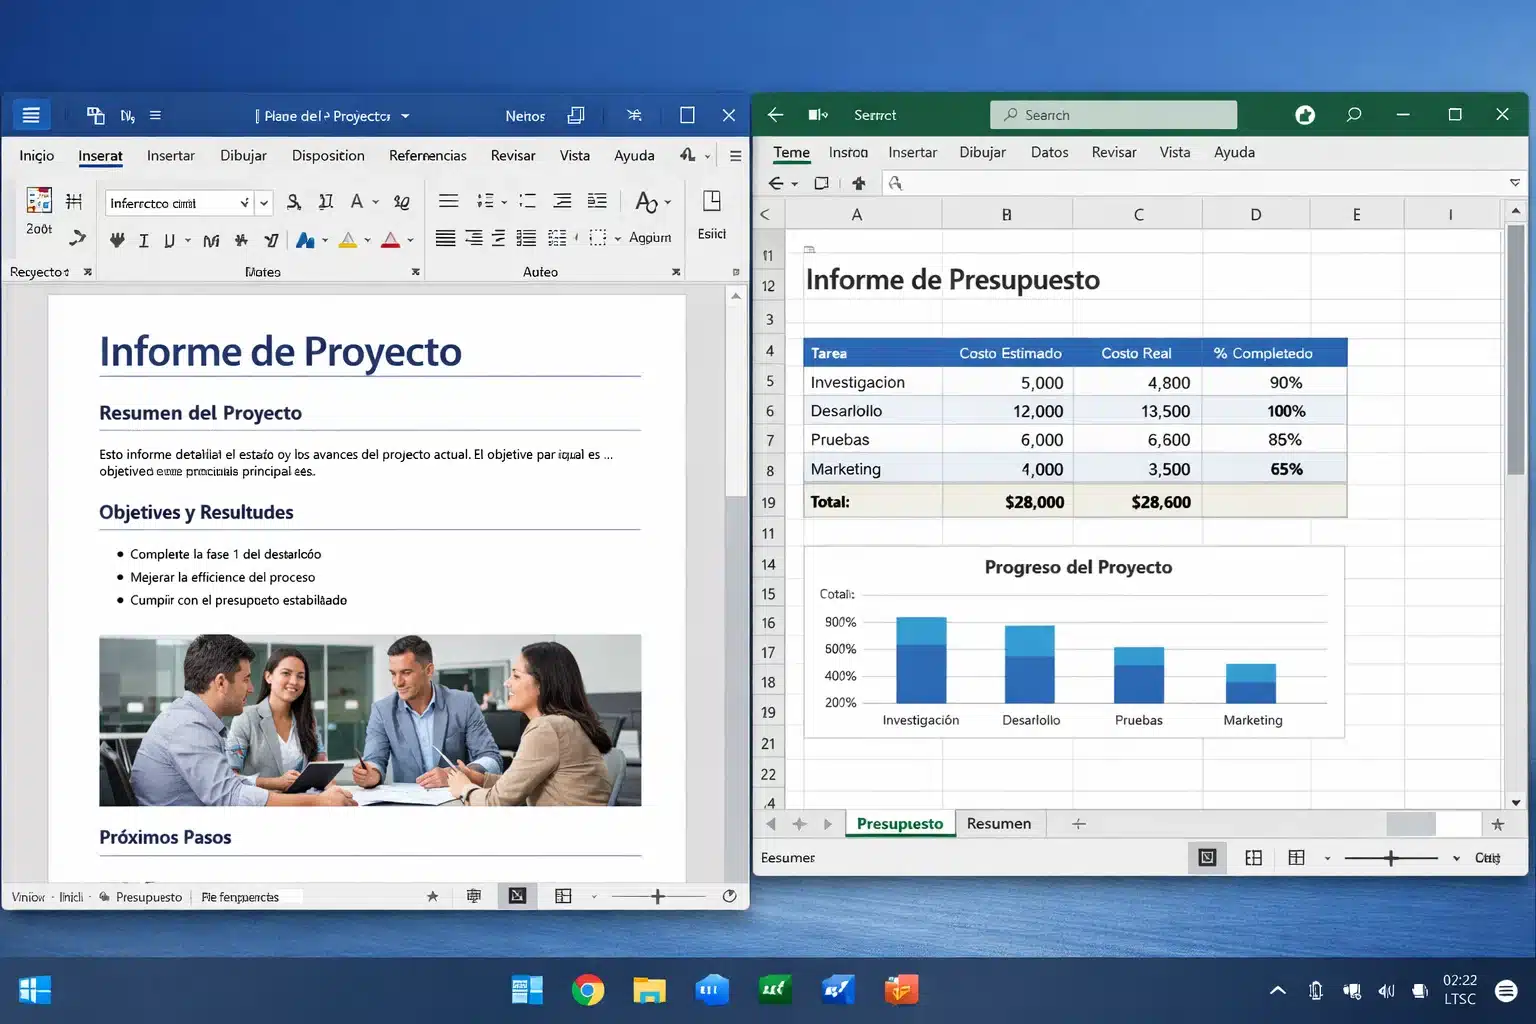The height and width of the screenshot is (1024, 1536).
Task: Toggle the underline formatting icon
Action: click(x=170, y=238)
